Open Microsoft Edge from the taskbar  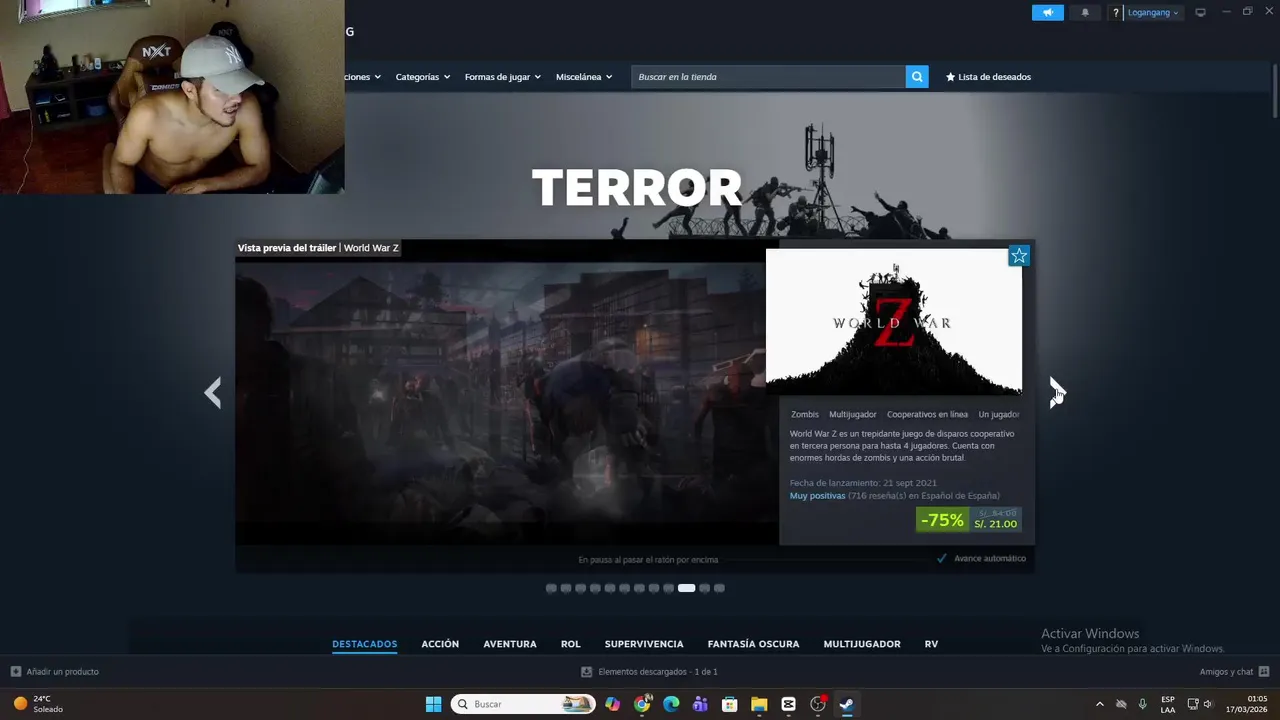pyautogui.click(x=671, y=704)
